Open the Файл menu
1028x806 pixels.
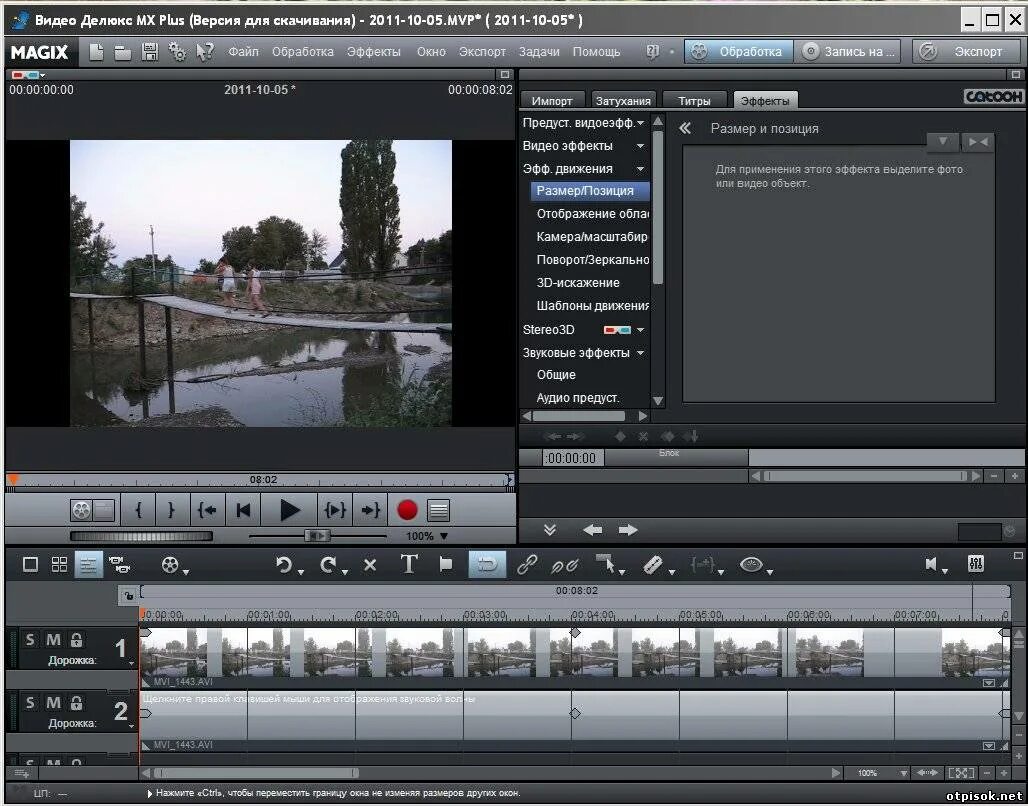243,52
